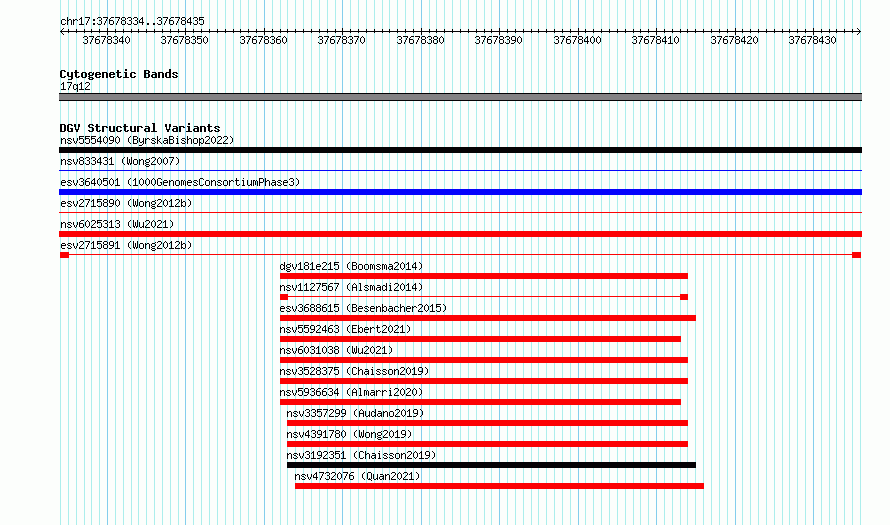This screenshot has width=890, height=525.
Task: Click the red bar for nsv5936634
Action: tap(480, 402)
